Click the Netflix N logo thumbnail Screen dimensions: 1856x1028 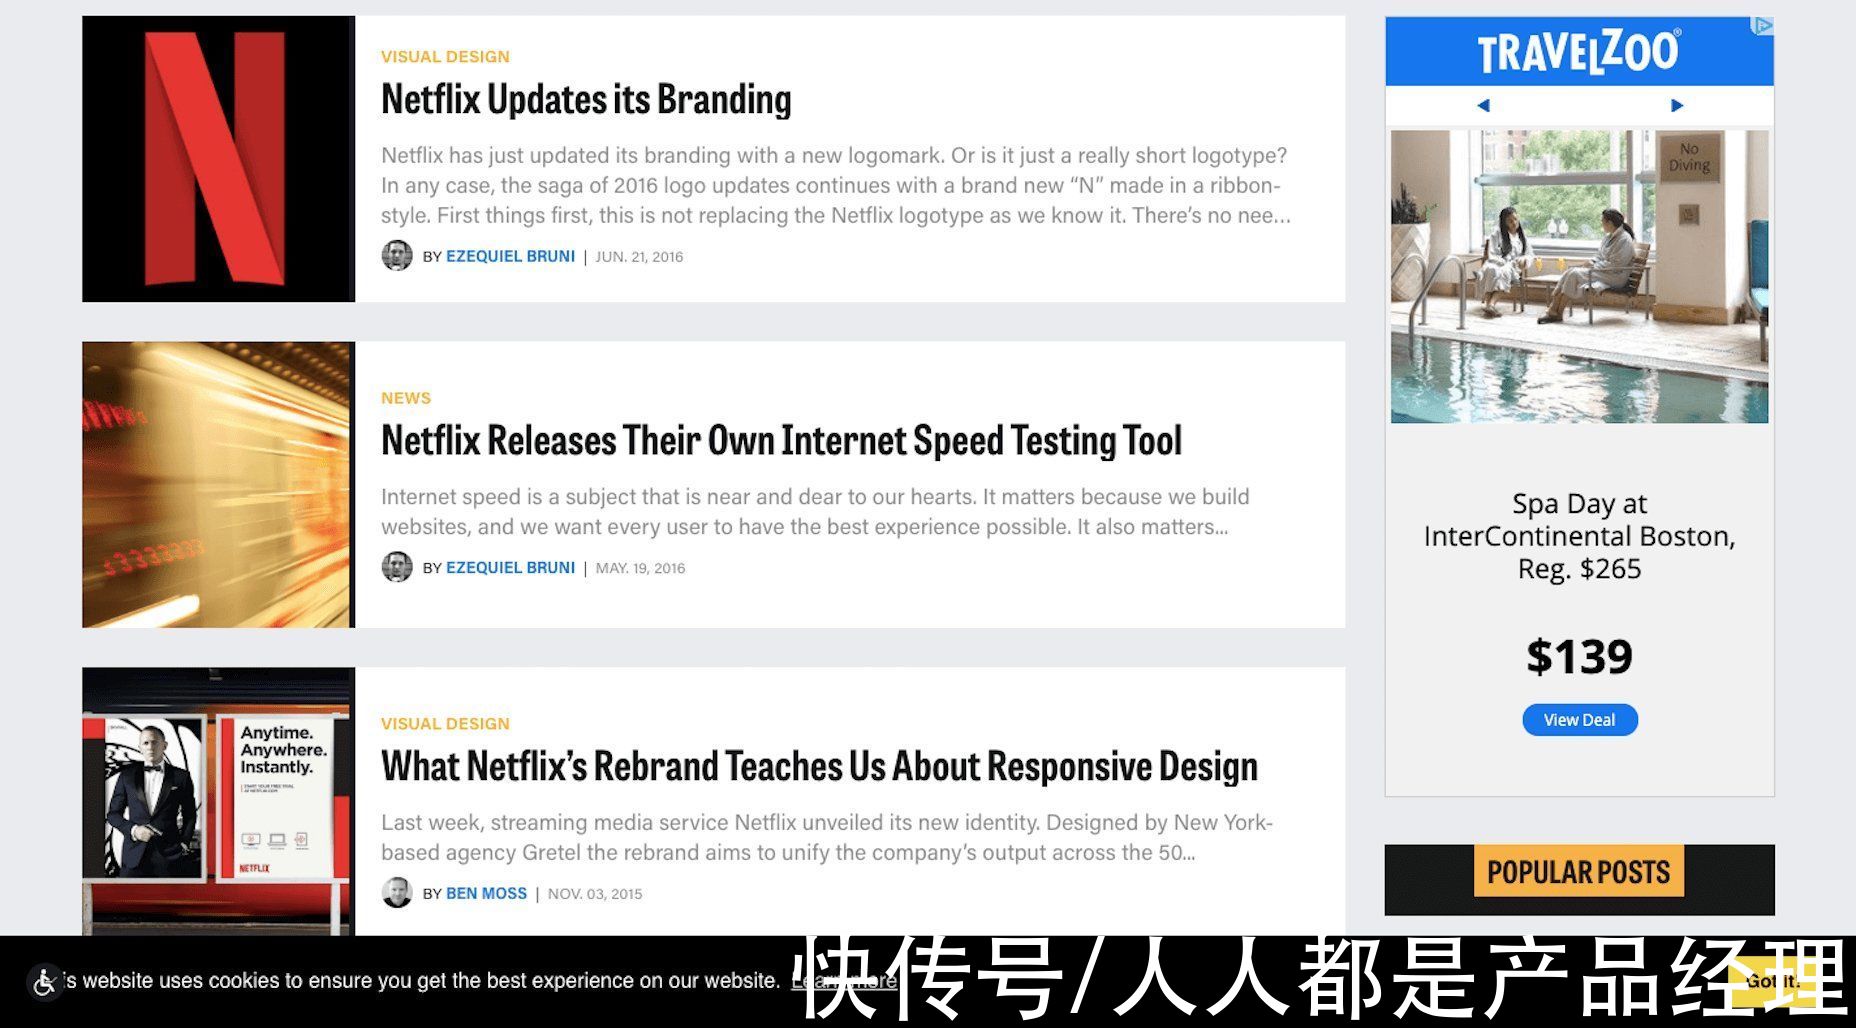click(x=218, y=158)
